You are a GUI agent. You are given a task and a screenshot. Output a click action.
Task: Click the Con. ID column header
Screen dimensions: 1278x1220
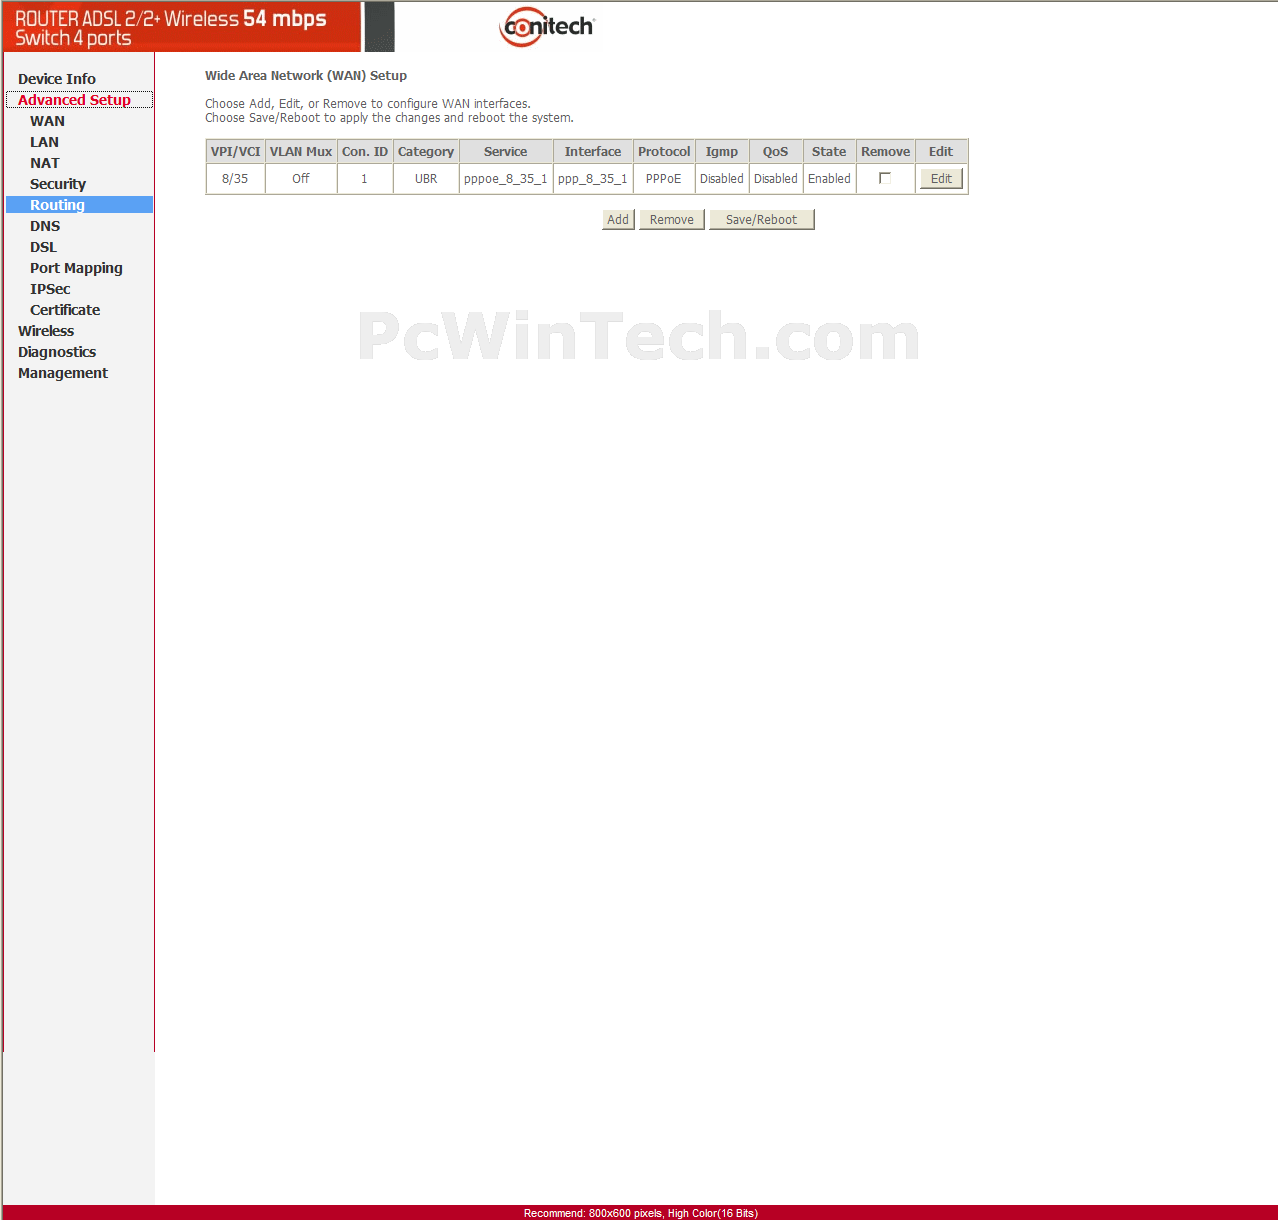tap(365, 152)
